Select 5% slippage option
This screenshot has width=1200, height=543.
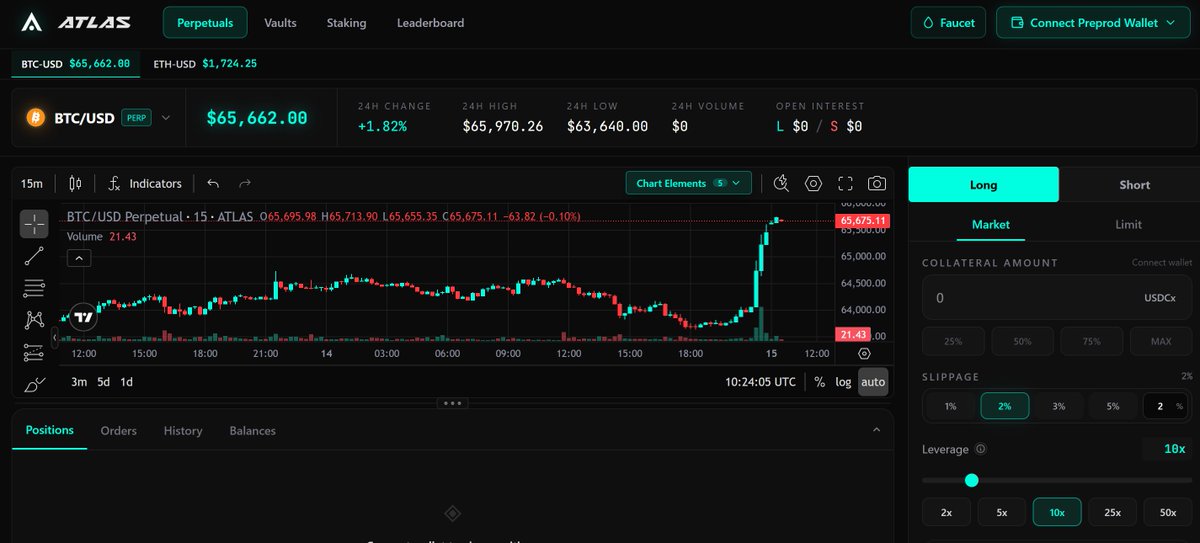coord(1113,406)
